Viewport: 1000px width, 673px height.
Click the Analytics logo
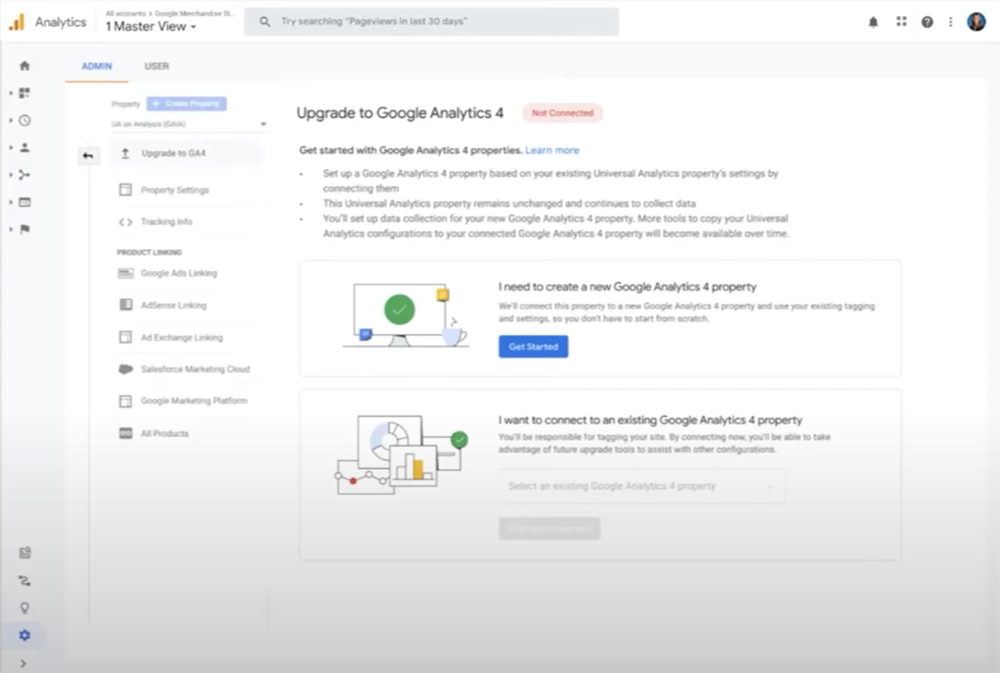tap(17, 22)
